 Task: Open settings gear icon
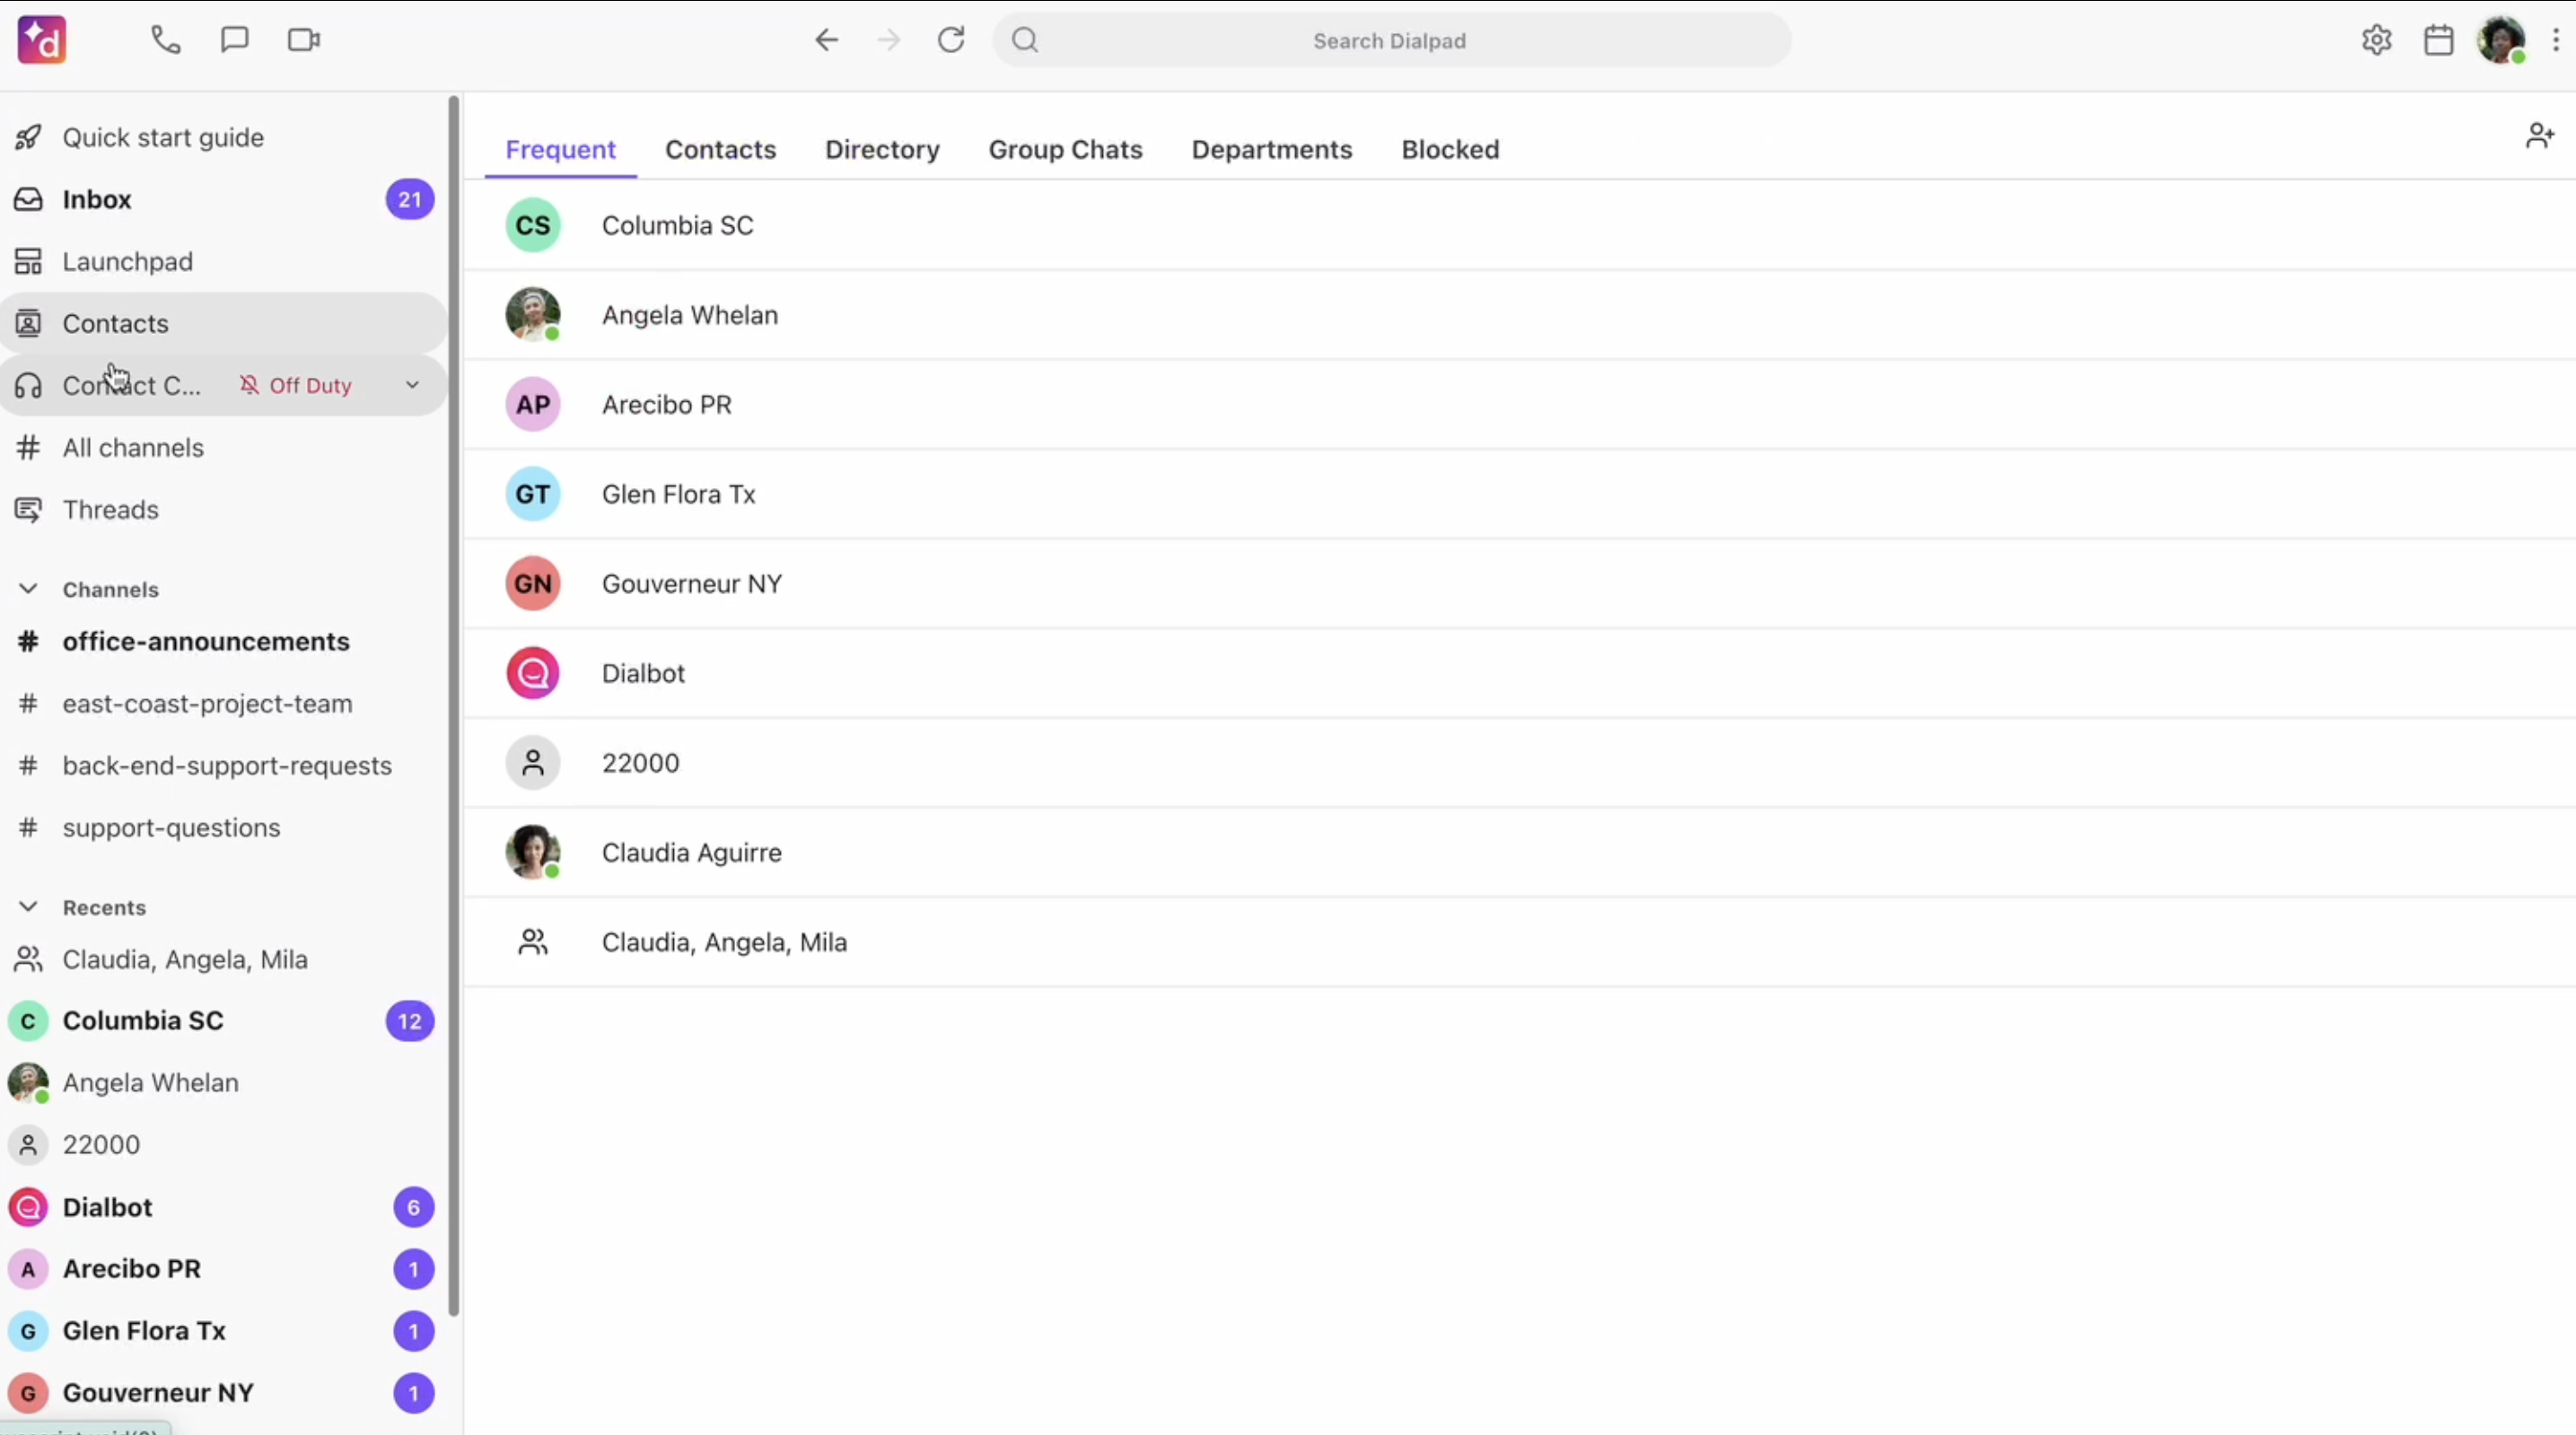(x=2376, y=40)
